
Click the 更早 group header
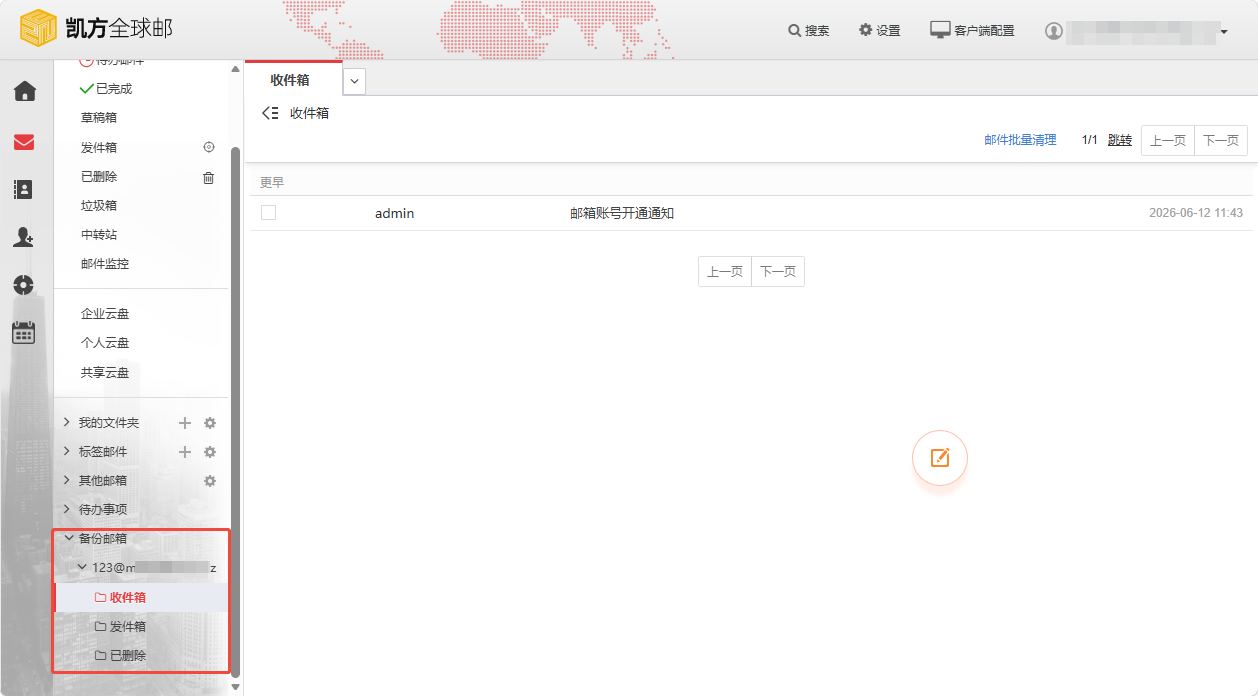(272, 183)
